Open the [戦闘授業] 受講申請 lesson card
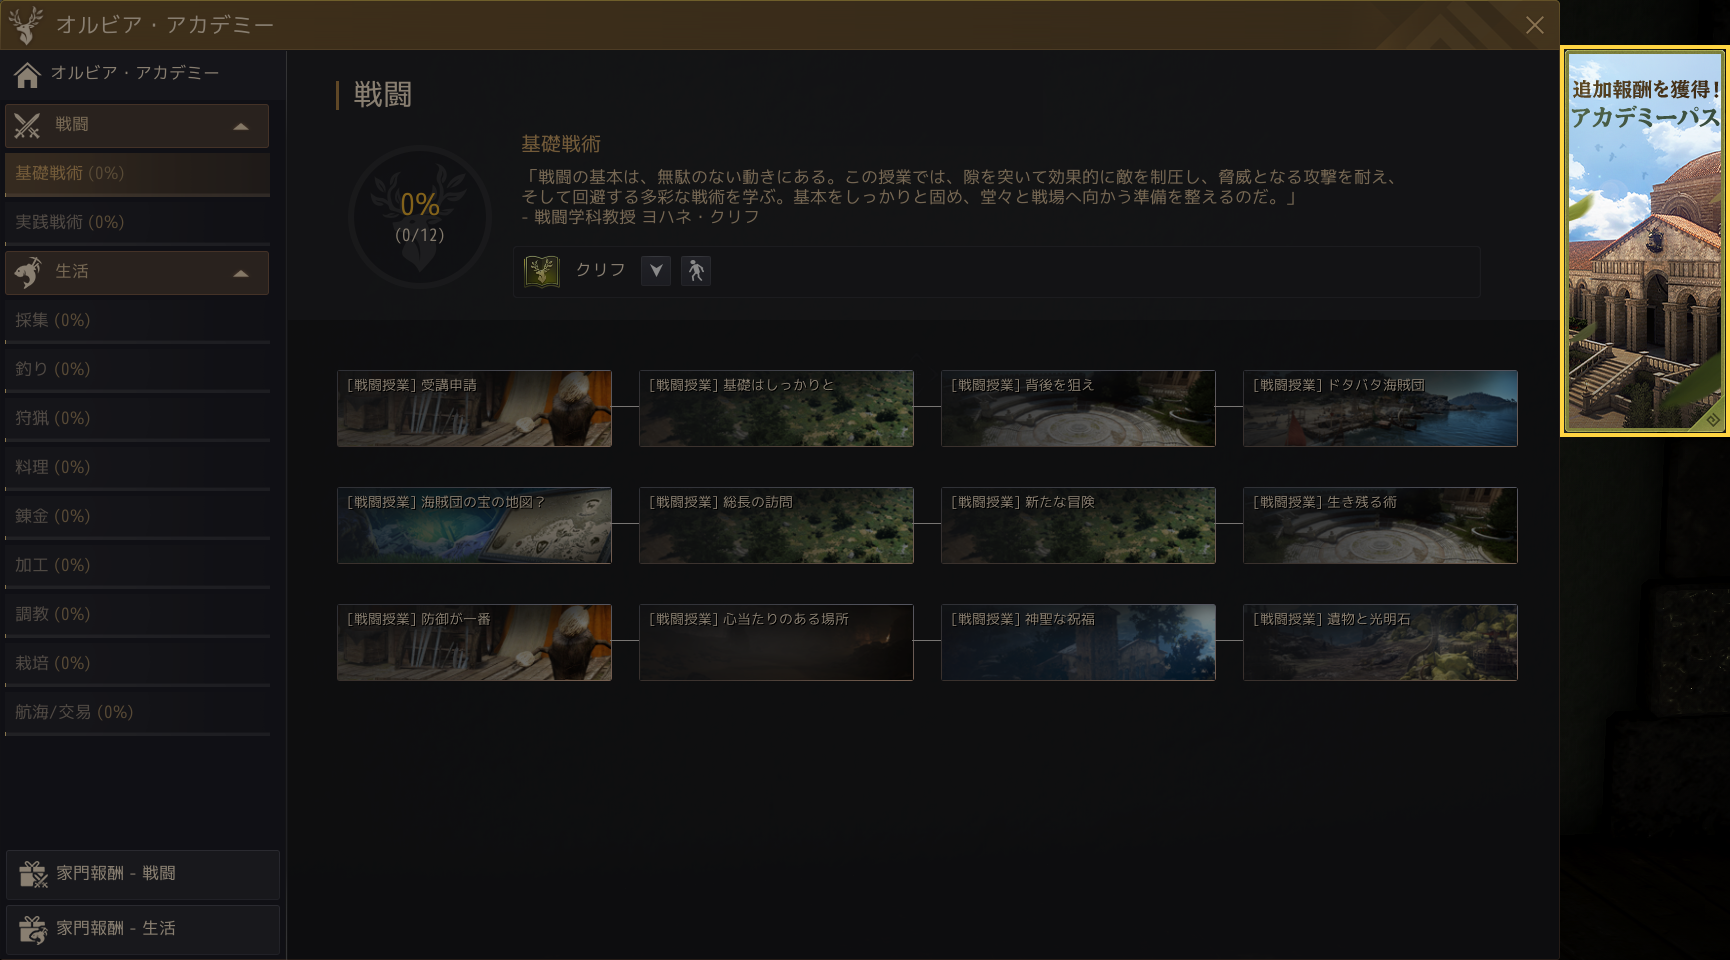This screenshot has width=1730, height=960. (x=474, y=408)
